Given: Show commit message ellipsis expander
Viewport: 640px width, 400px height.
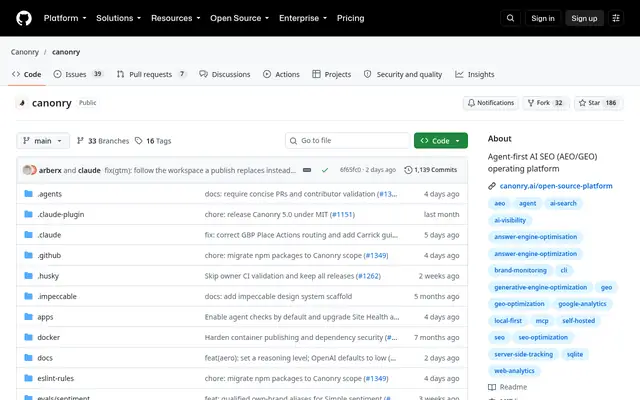Looking at the screenshot, I should pos(307,170).
